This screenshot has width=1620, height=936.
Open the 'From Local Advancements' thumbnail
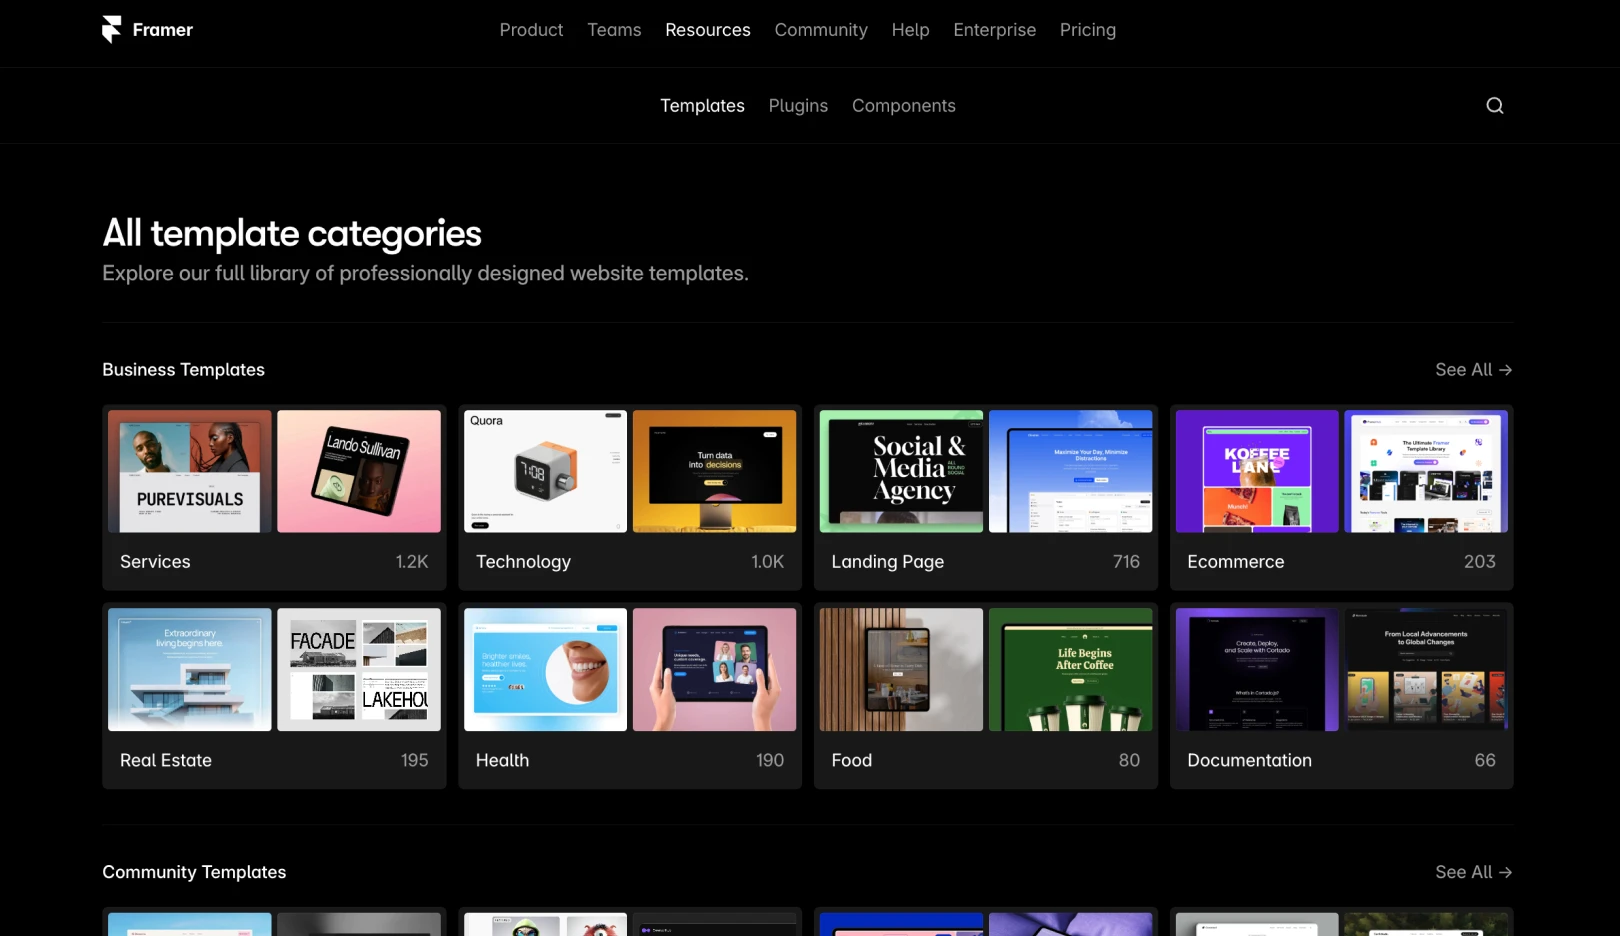[x=1426, y=670]
